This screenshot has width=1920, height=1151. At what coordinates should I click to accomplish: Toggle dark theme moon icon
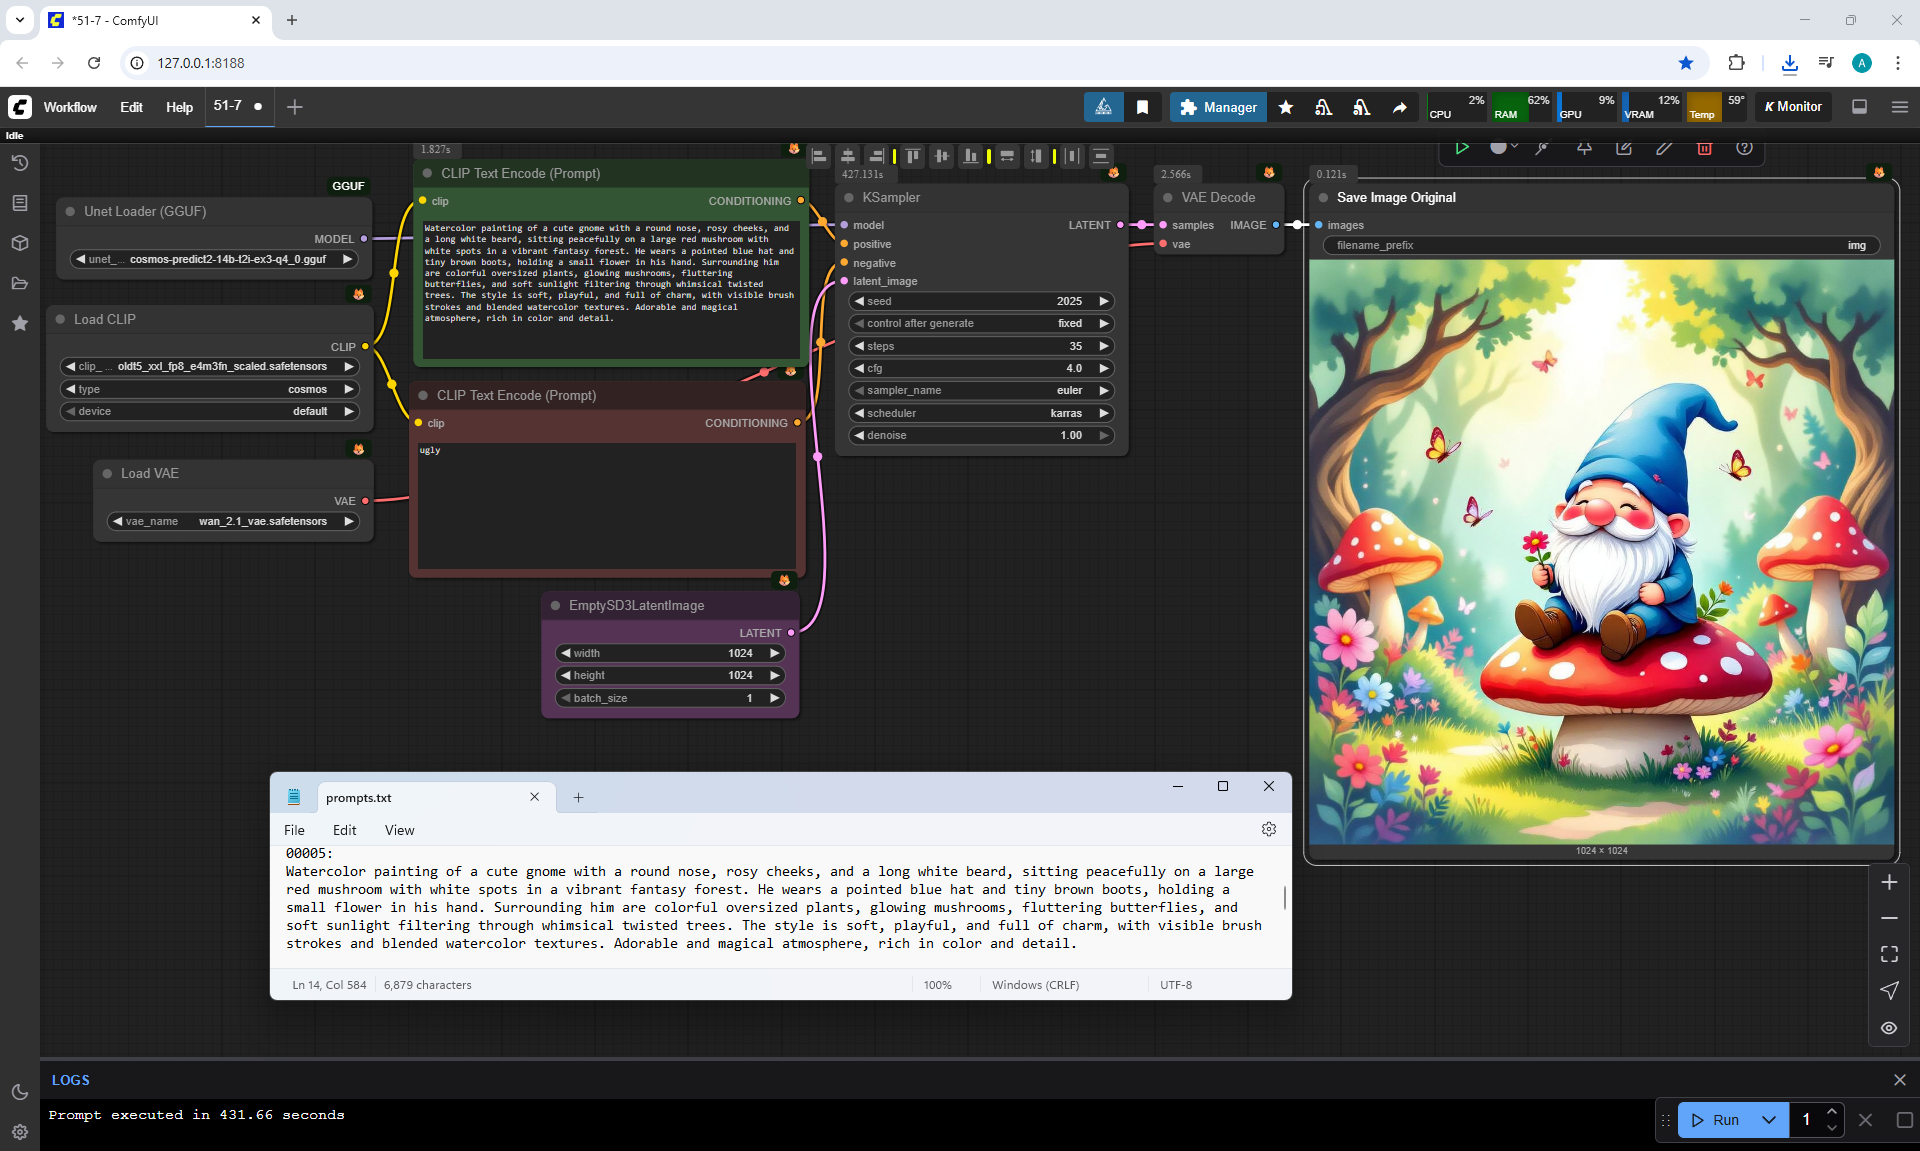pyautogui.click(x=19, y=1092)
